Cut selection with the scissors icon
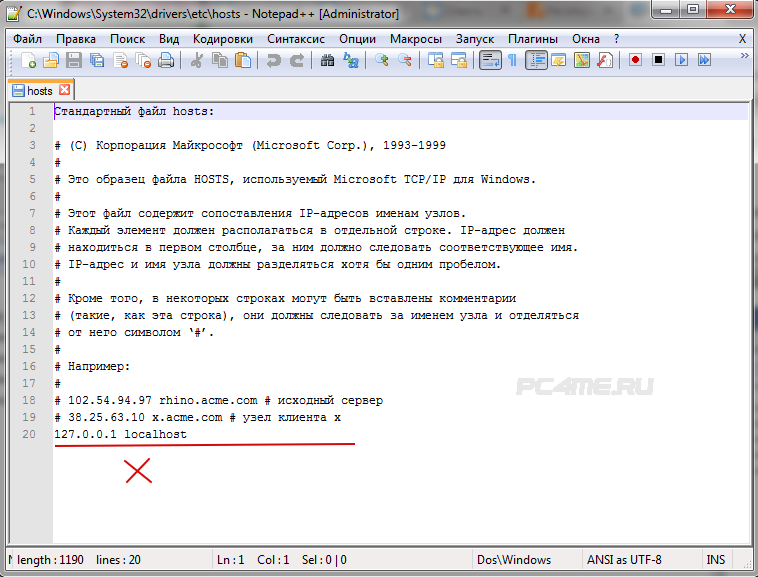Viewport: 758px width, 577px height. pyautogui.click(x=196, y=60)
